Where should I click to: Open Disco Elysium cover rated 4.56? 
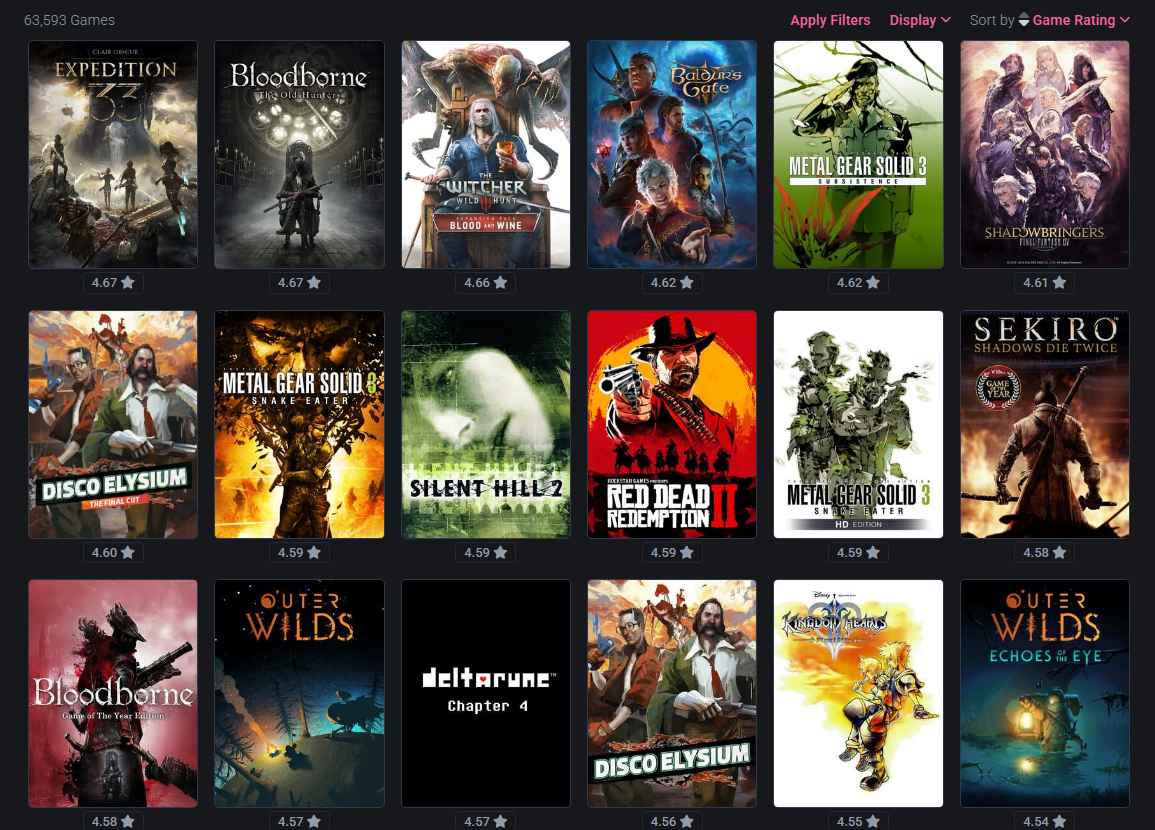point(672,694)
